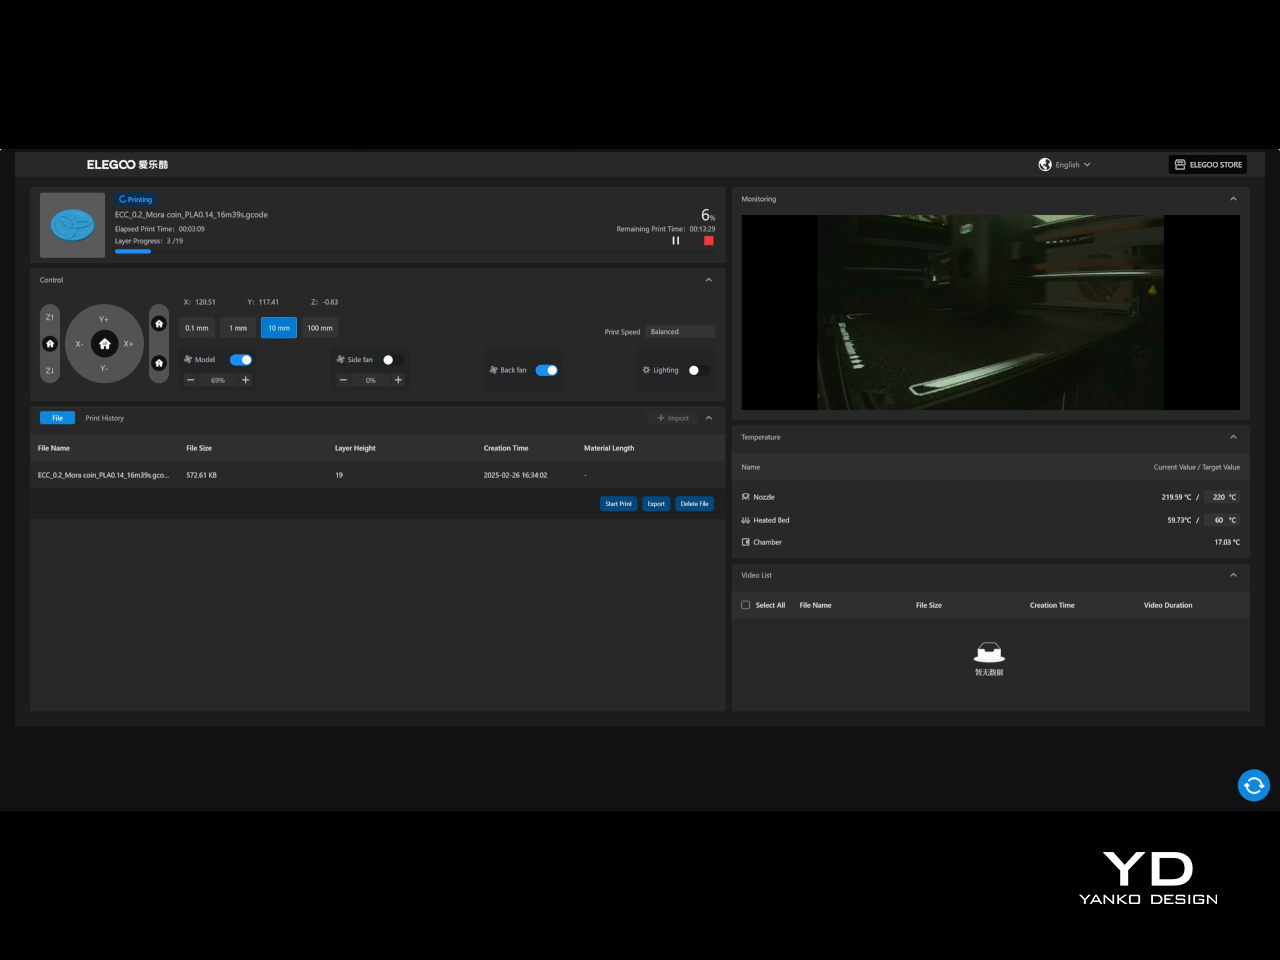Move the print head in X- direction

point(79,344)
